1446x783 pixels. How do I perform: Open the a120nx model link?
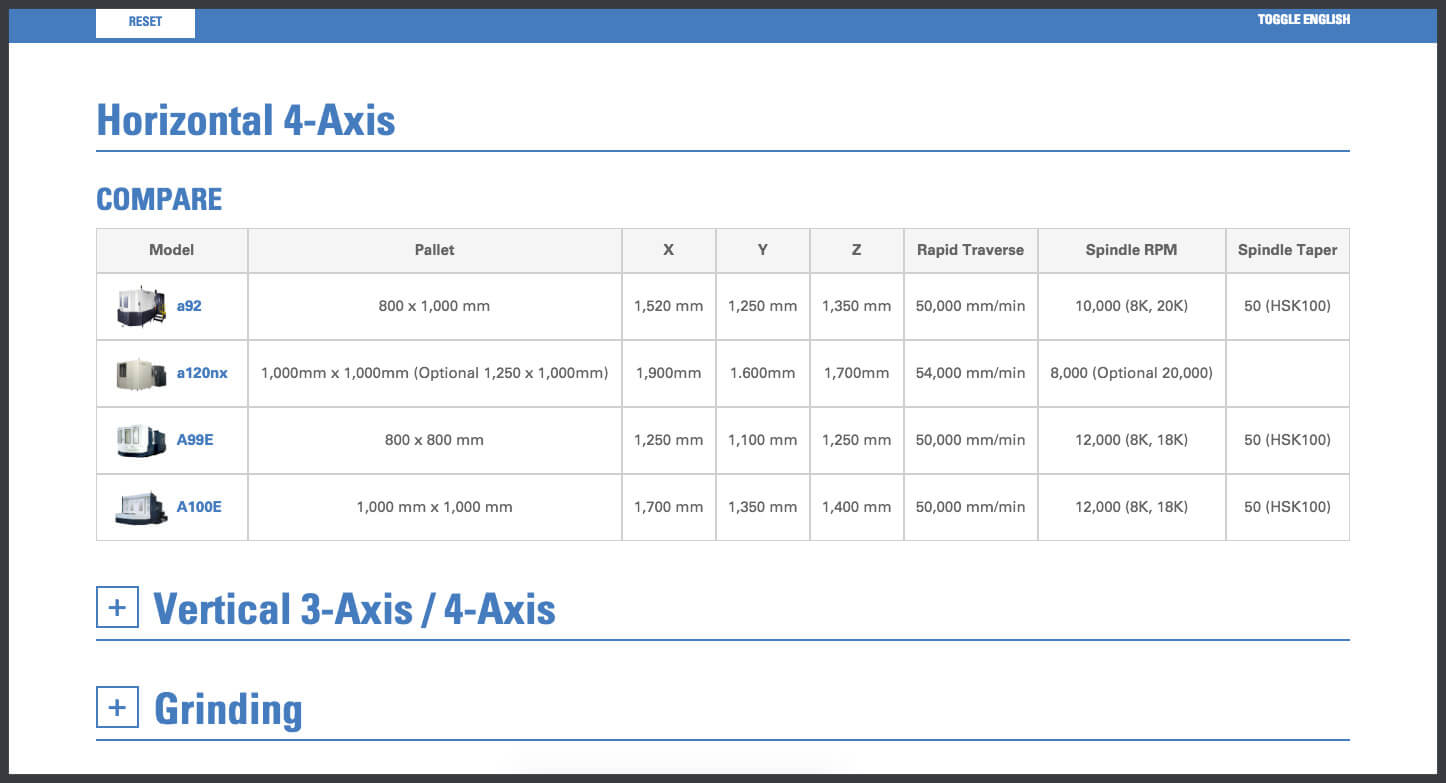[202, 373]
